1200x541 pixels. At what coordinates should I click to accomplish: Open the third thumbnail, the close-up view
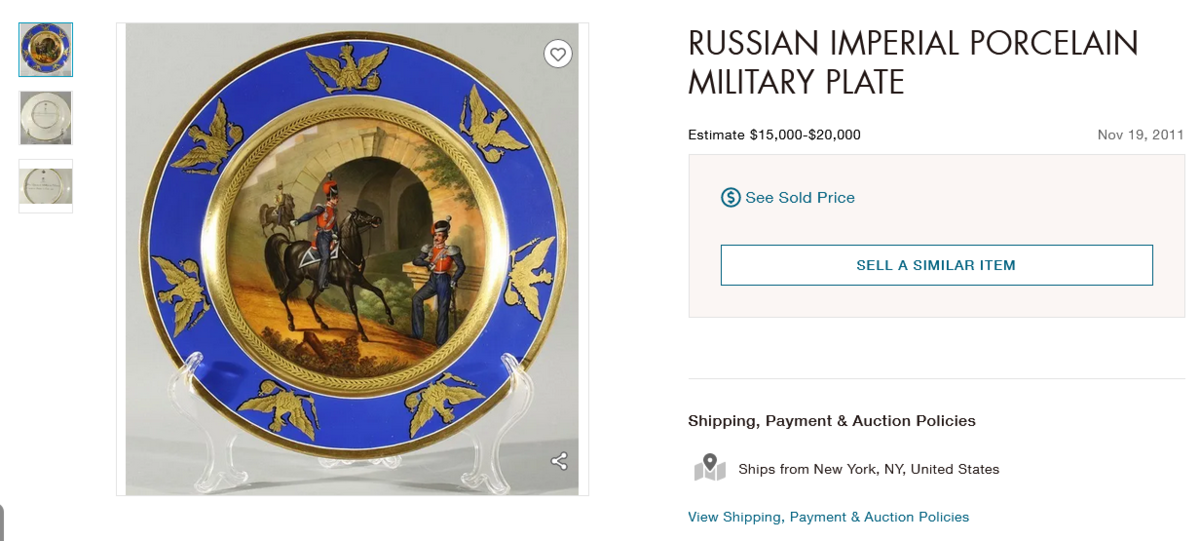[x=46, y=186]
